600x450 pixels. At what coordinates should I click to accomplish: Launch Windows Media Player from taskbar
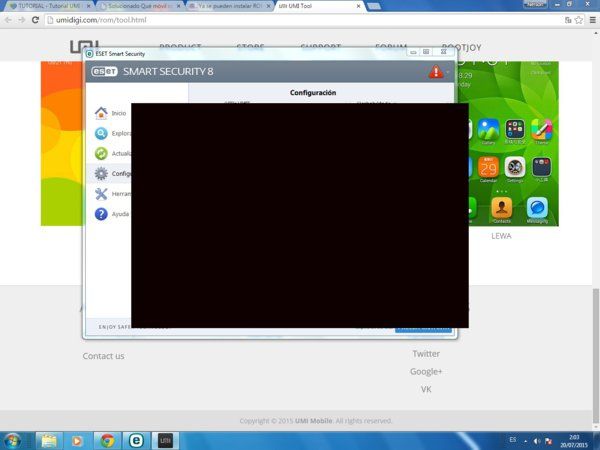(x=77, y=441)
